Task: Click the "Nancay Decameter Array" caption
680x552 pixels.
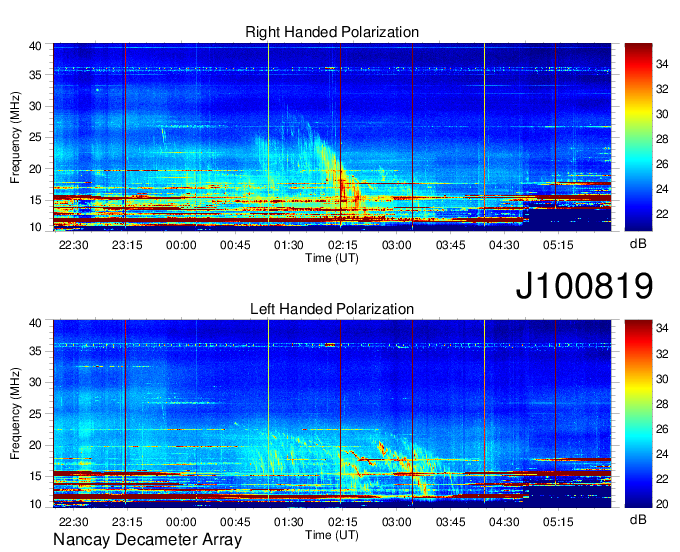Action: point(147,540)
